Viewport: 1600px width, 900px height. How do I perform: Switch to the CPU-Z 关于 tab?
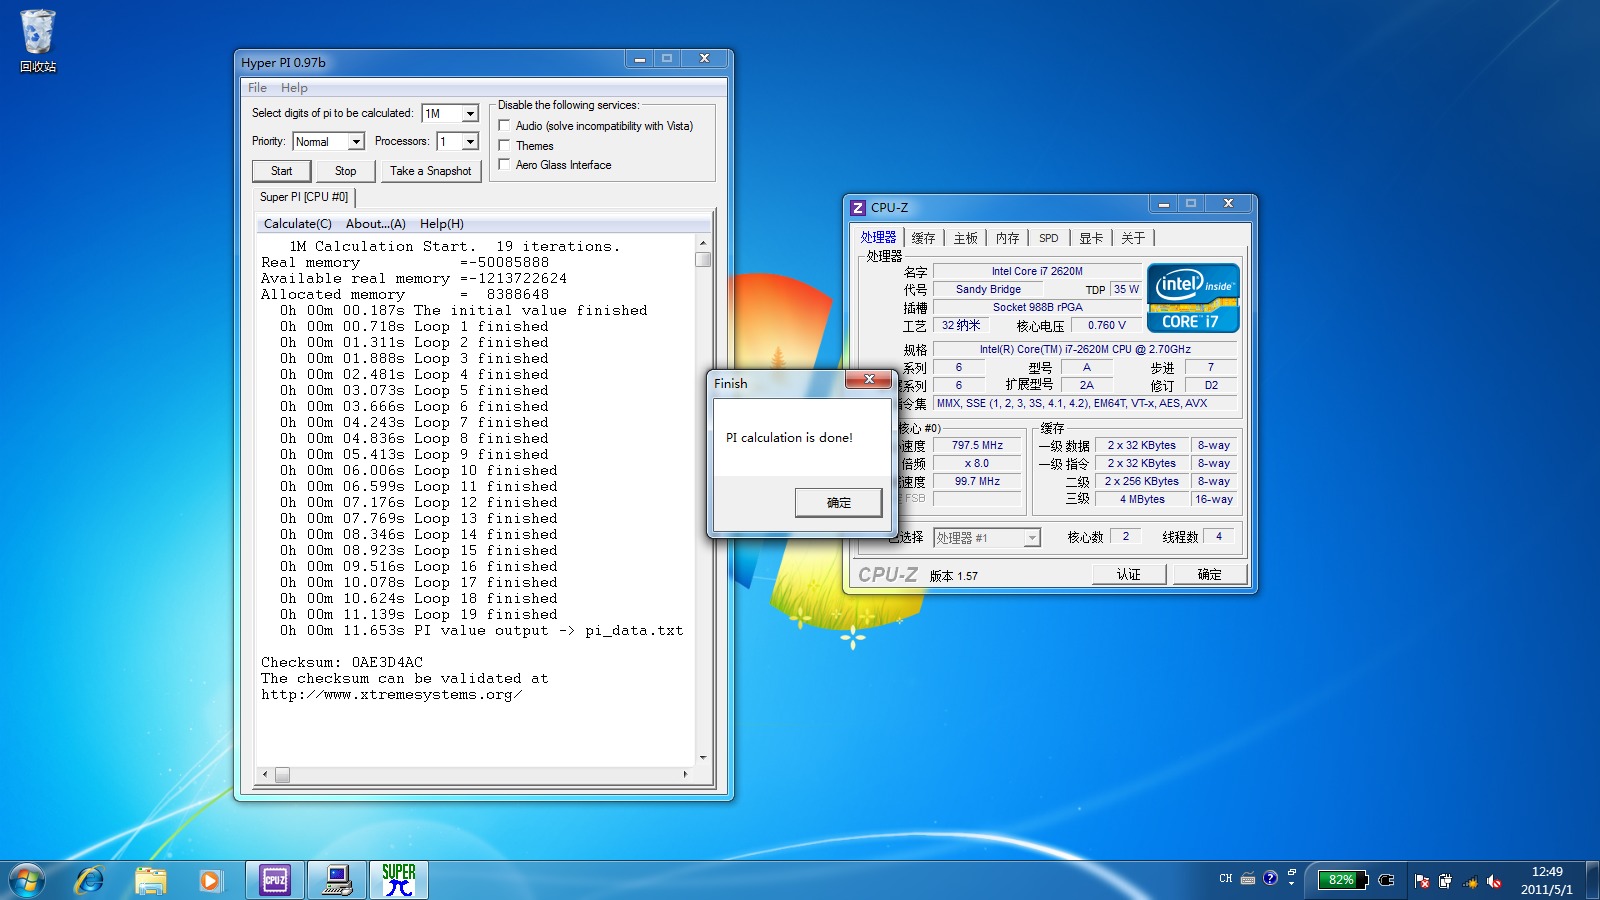coord(1133,238)
